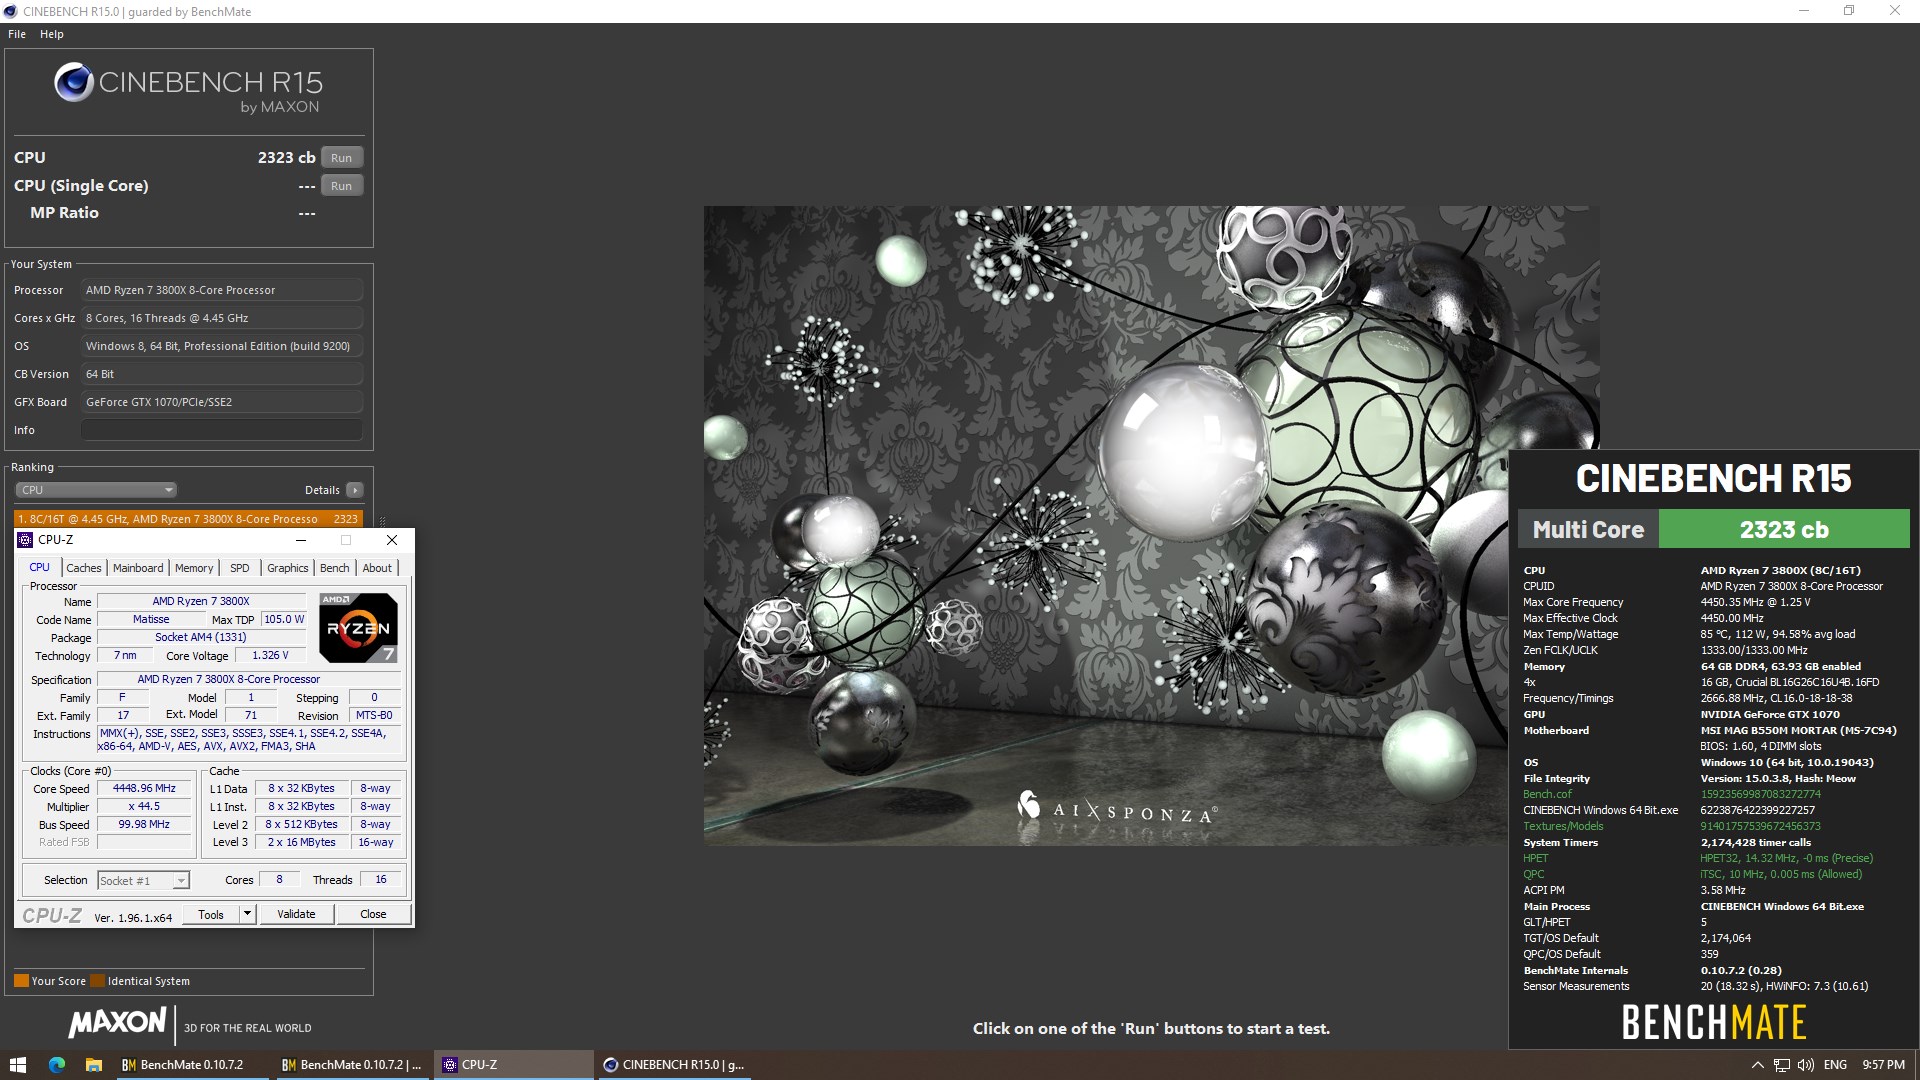Switch to CPU-Z Memory tab
This screenshot has height=1080, width=1920.
(194, 568)
